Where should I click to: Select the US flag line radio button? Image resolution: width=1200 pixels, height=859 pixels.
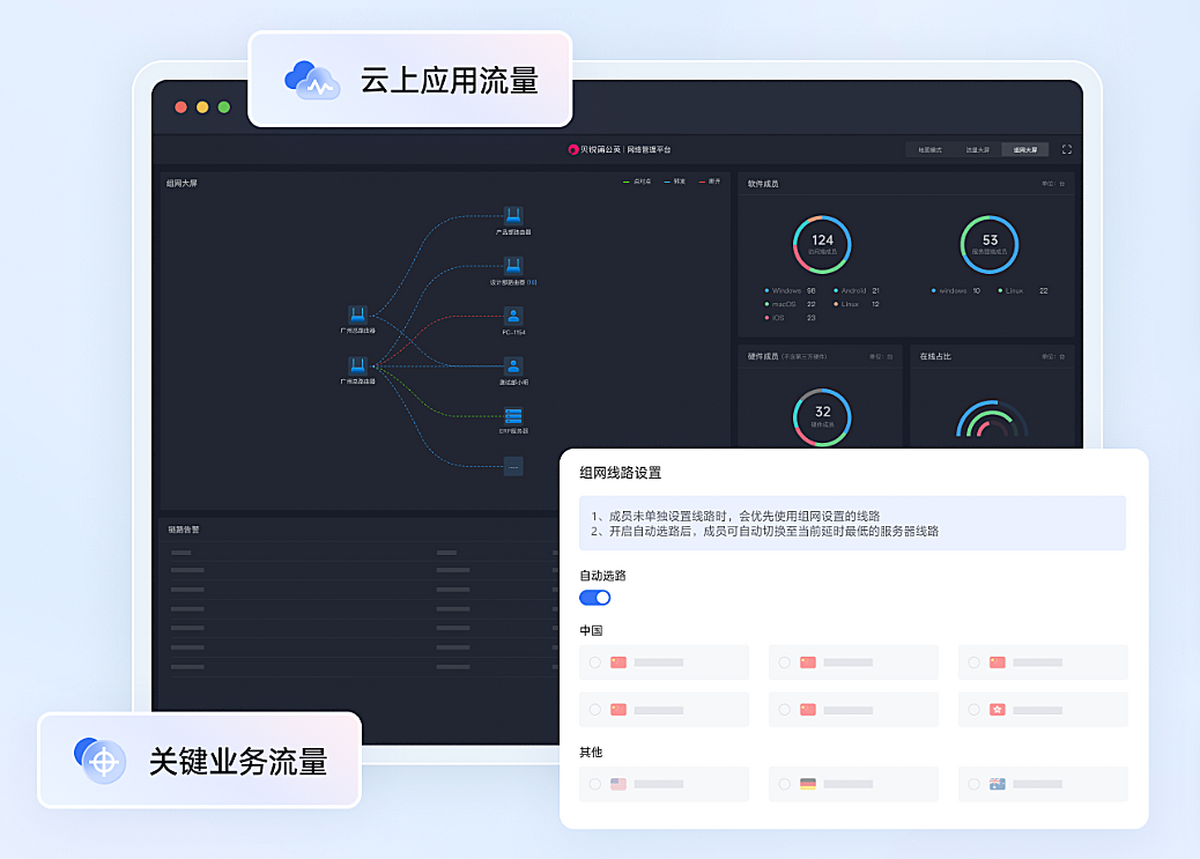(x=595, y=784)
